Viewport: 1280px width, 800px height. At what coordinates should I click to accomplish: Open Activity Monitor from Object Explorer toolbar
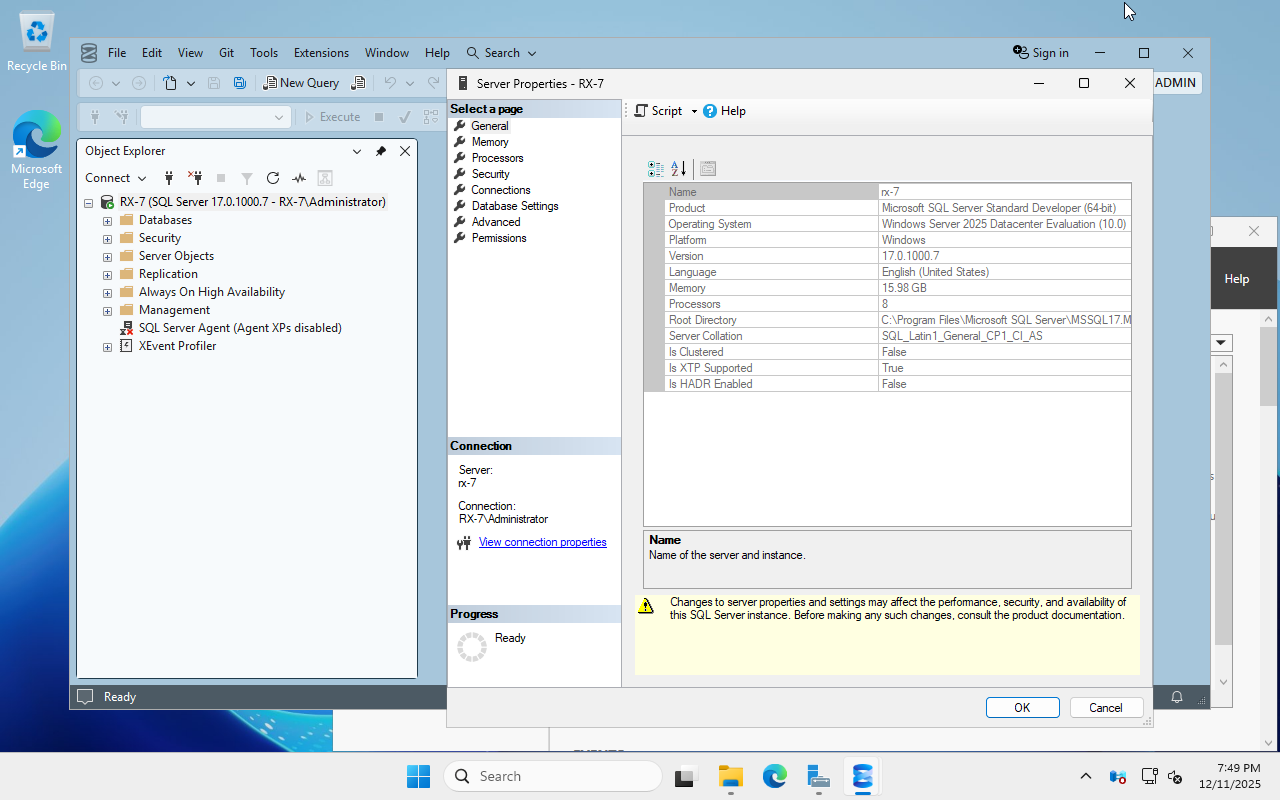tap(298, 177)
